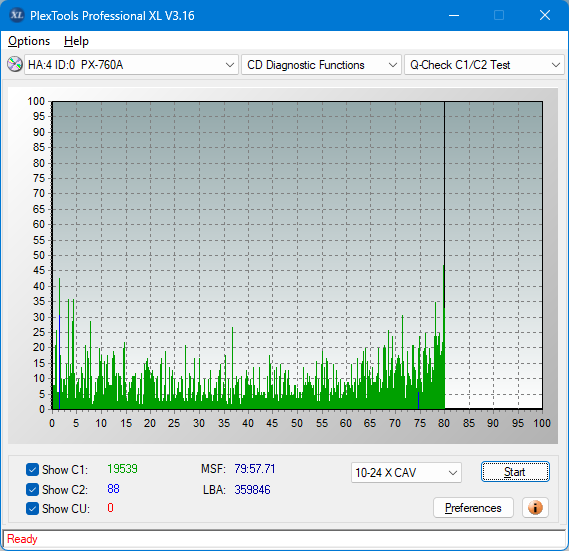Click the PlexTools XL app logo
This screenshot has width=569, height=551.
(17, 15)
